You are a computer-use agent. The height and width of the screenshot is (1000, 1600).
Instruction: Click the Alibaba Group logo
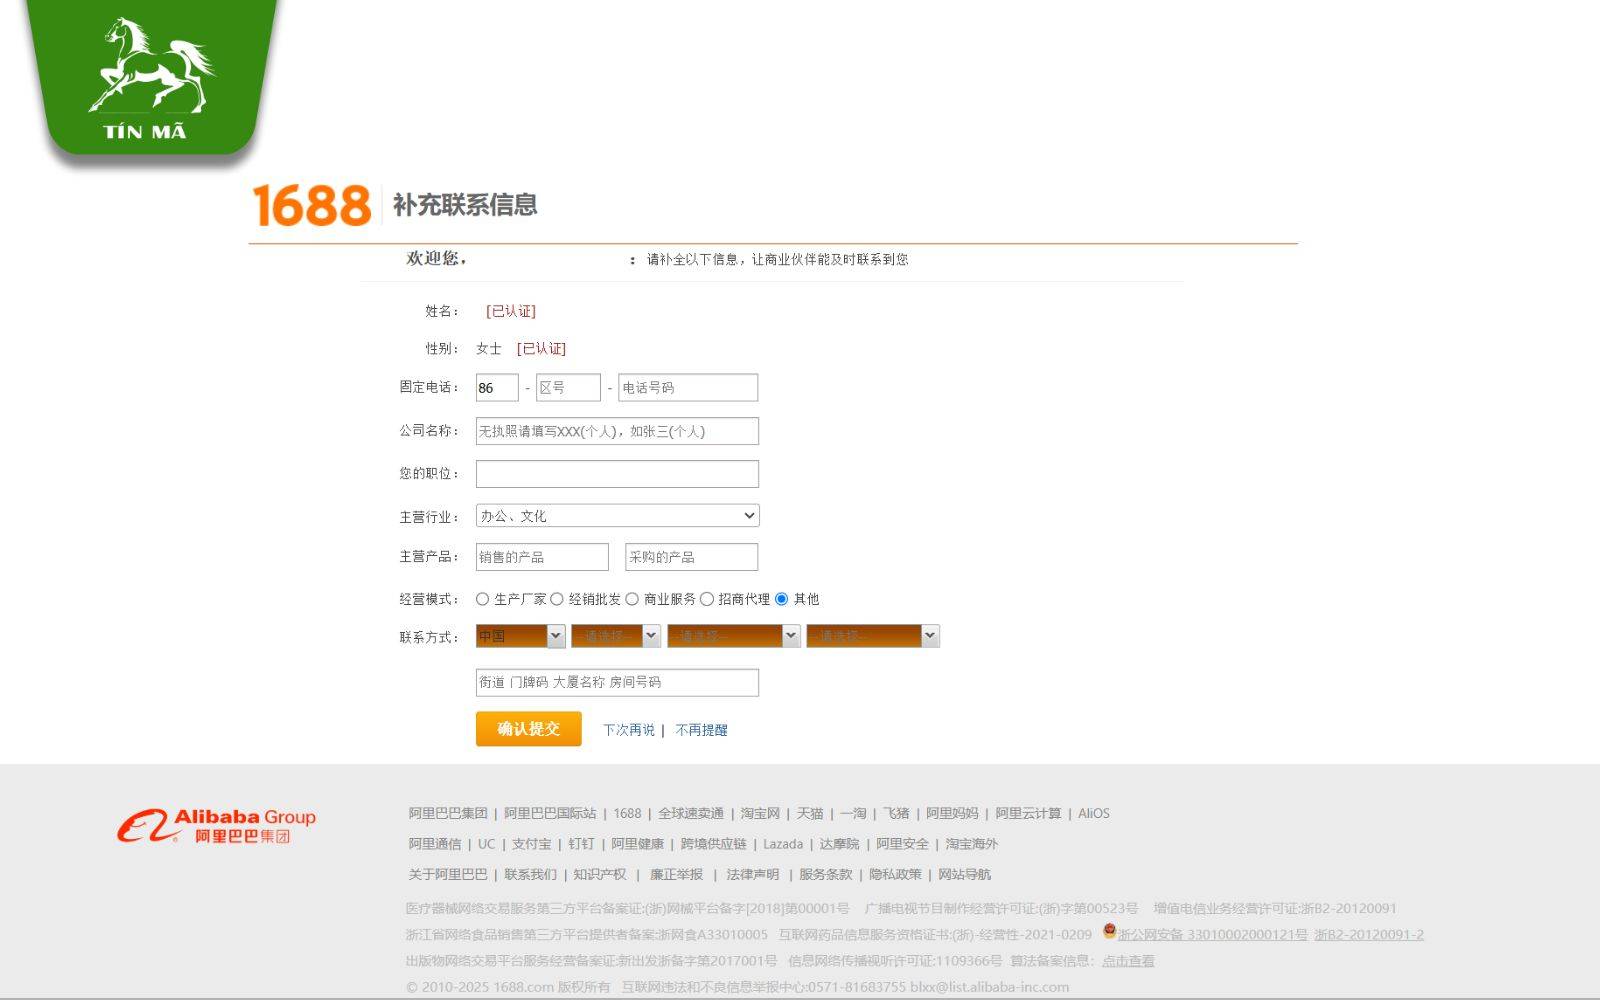tap(216, 826)
